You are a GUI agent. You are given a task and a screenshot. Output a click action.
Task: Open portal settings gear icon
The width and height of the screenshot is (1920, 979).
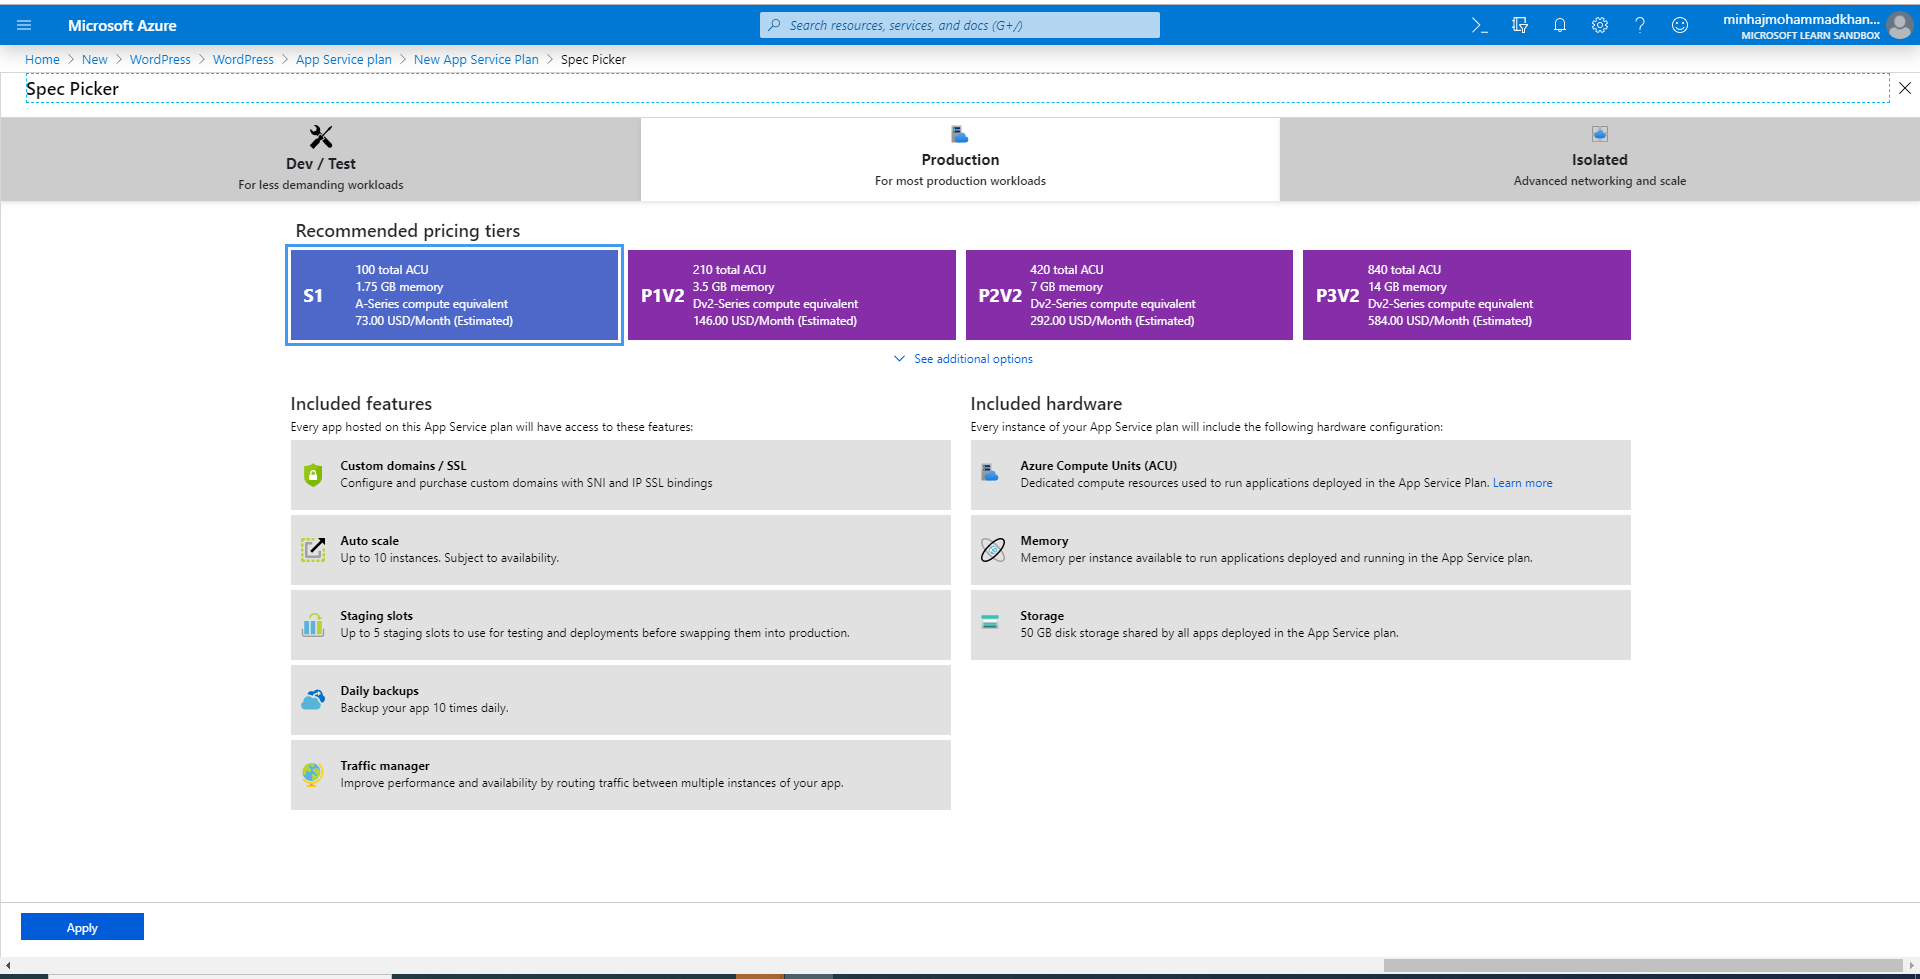click(x=1599, y=25)
